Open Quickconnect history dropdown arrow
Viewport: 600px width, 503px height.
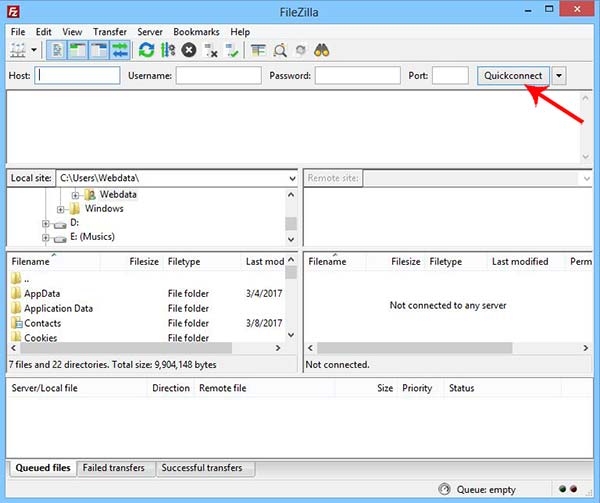pyautogui.click(x=559, y=76)
